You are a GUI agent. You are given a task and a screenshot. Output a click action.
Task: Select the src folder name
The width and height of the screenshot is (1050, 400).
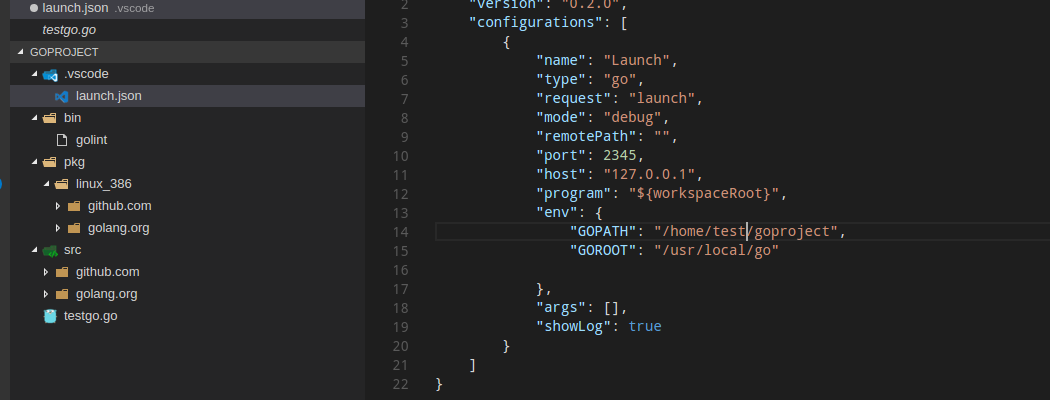[72, 250]
